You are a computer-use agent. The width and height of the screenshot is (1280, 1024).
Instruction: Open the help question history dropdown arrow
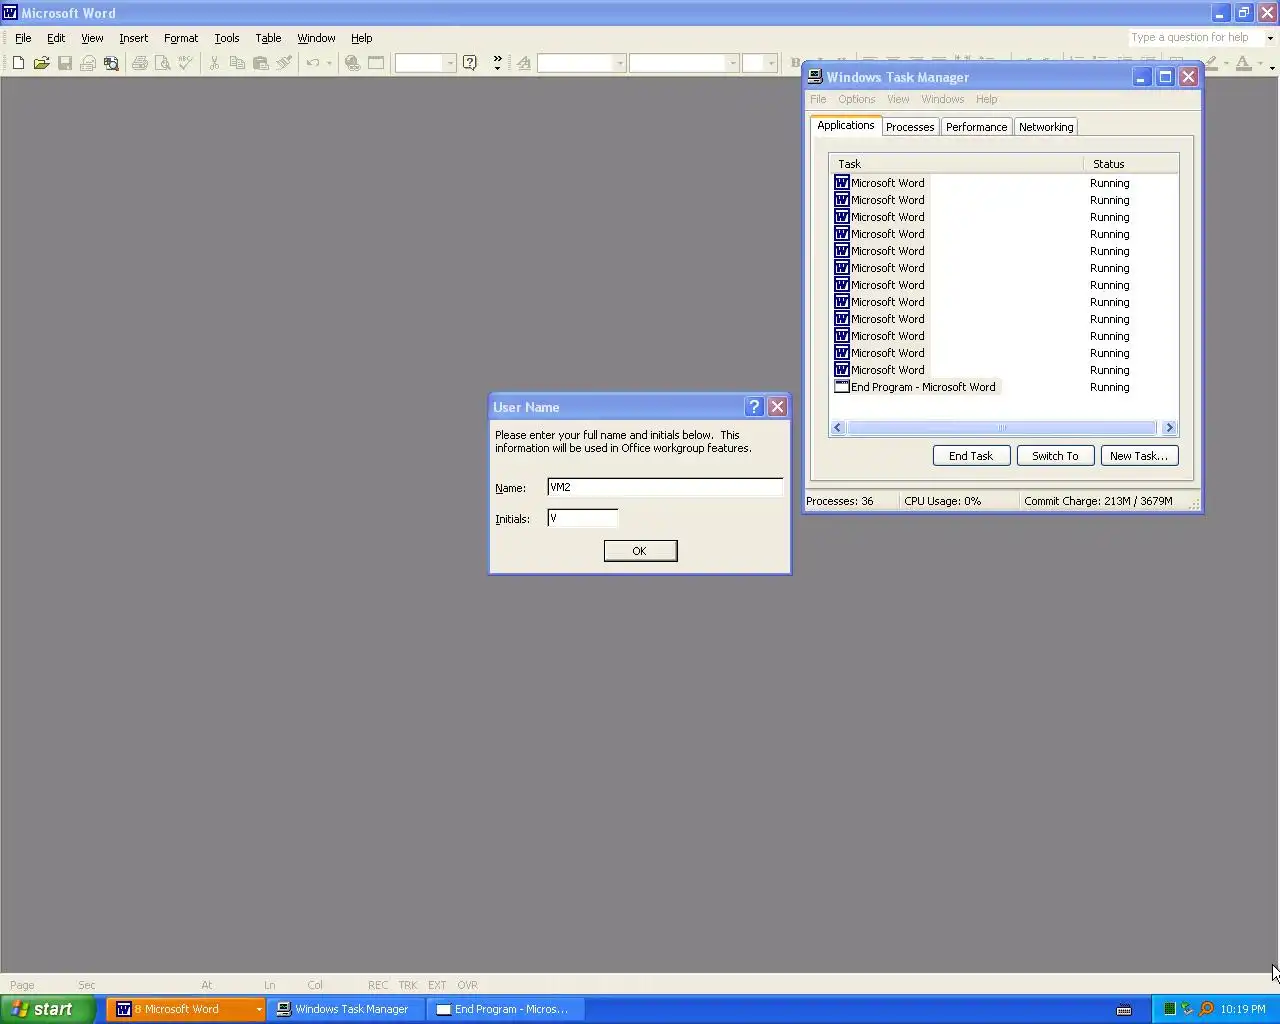(1270, 38)
